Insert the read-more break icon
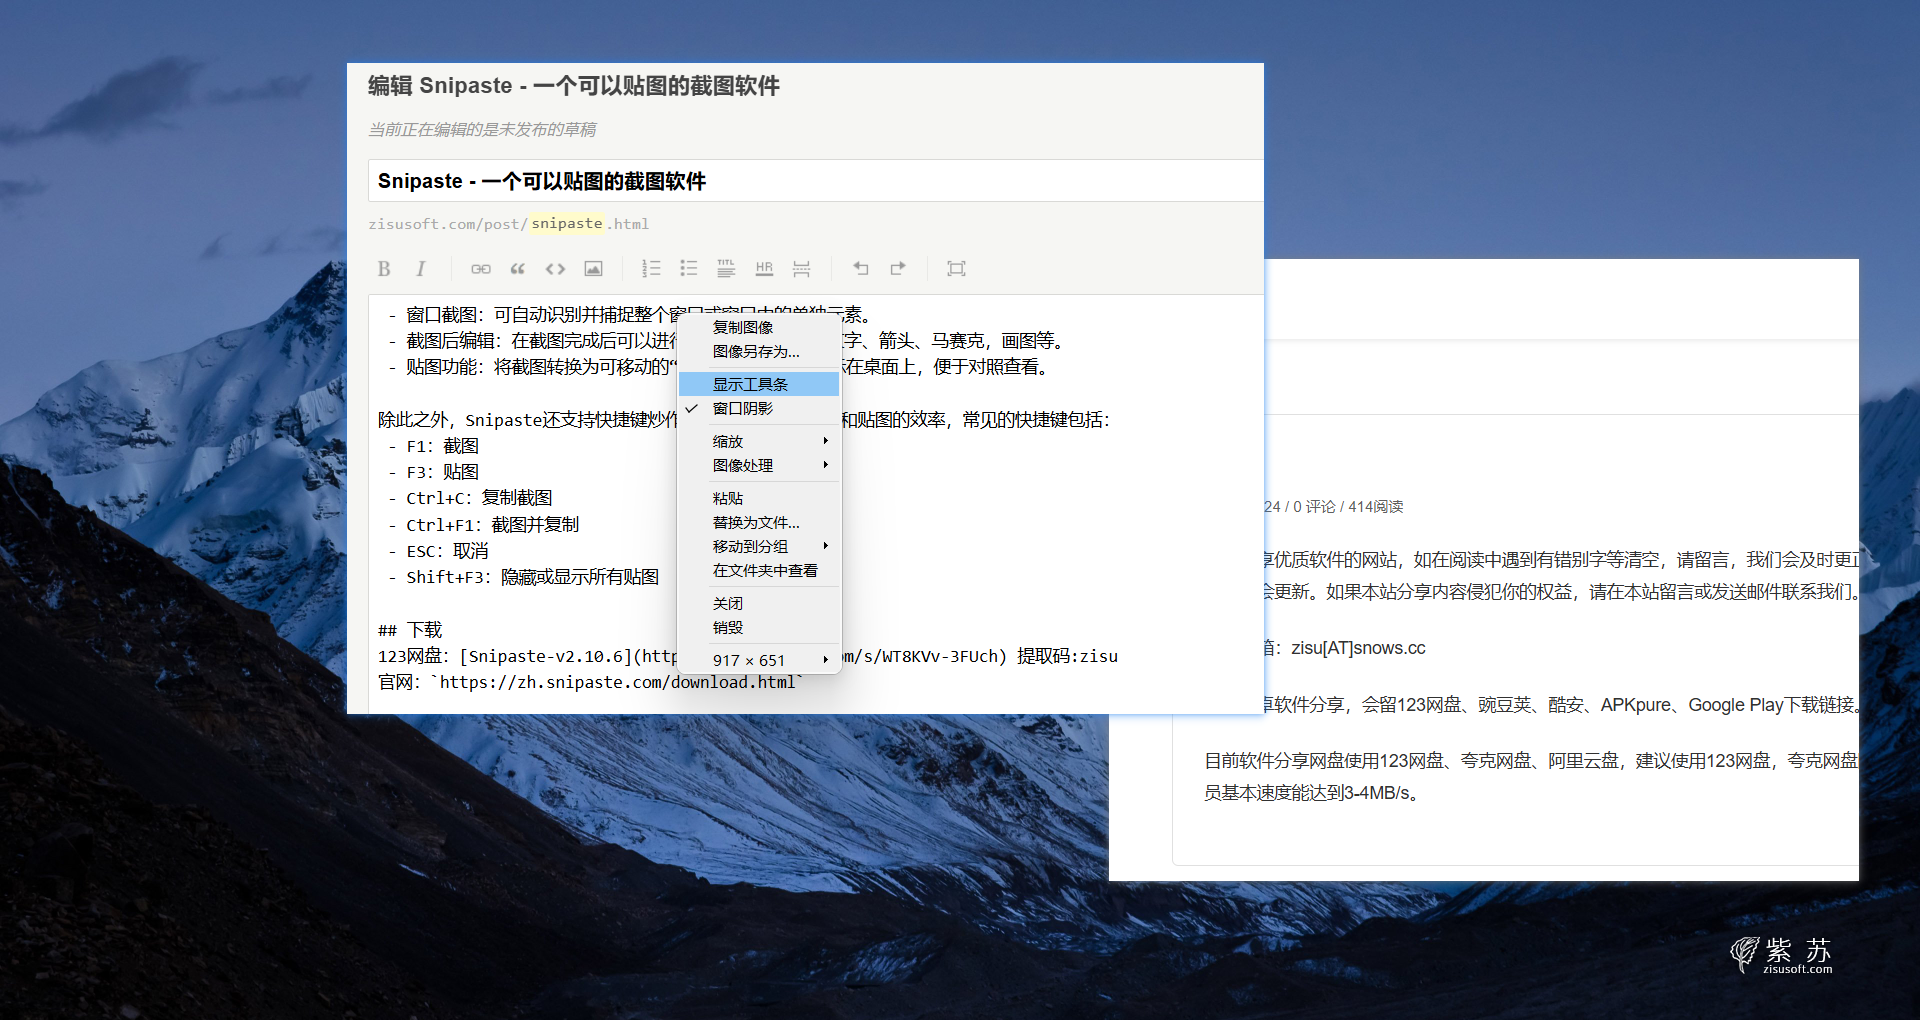The image size is (1920, 1020). tap(801, 268)
